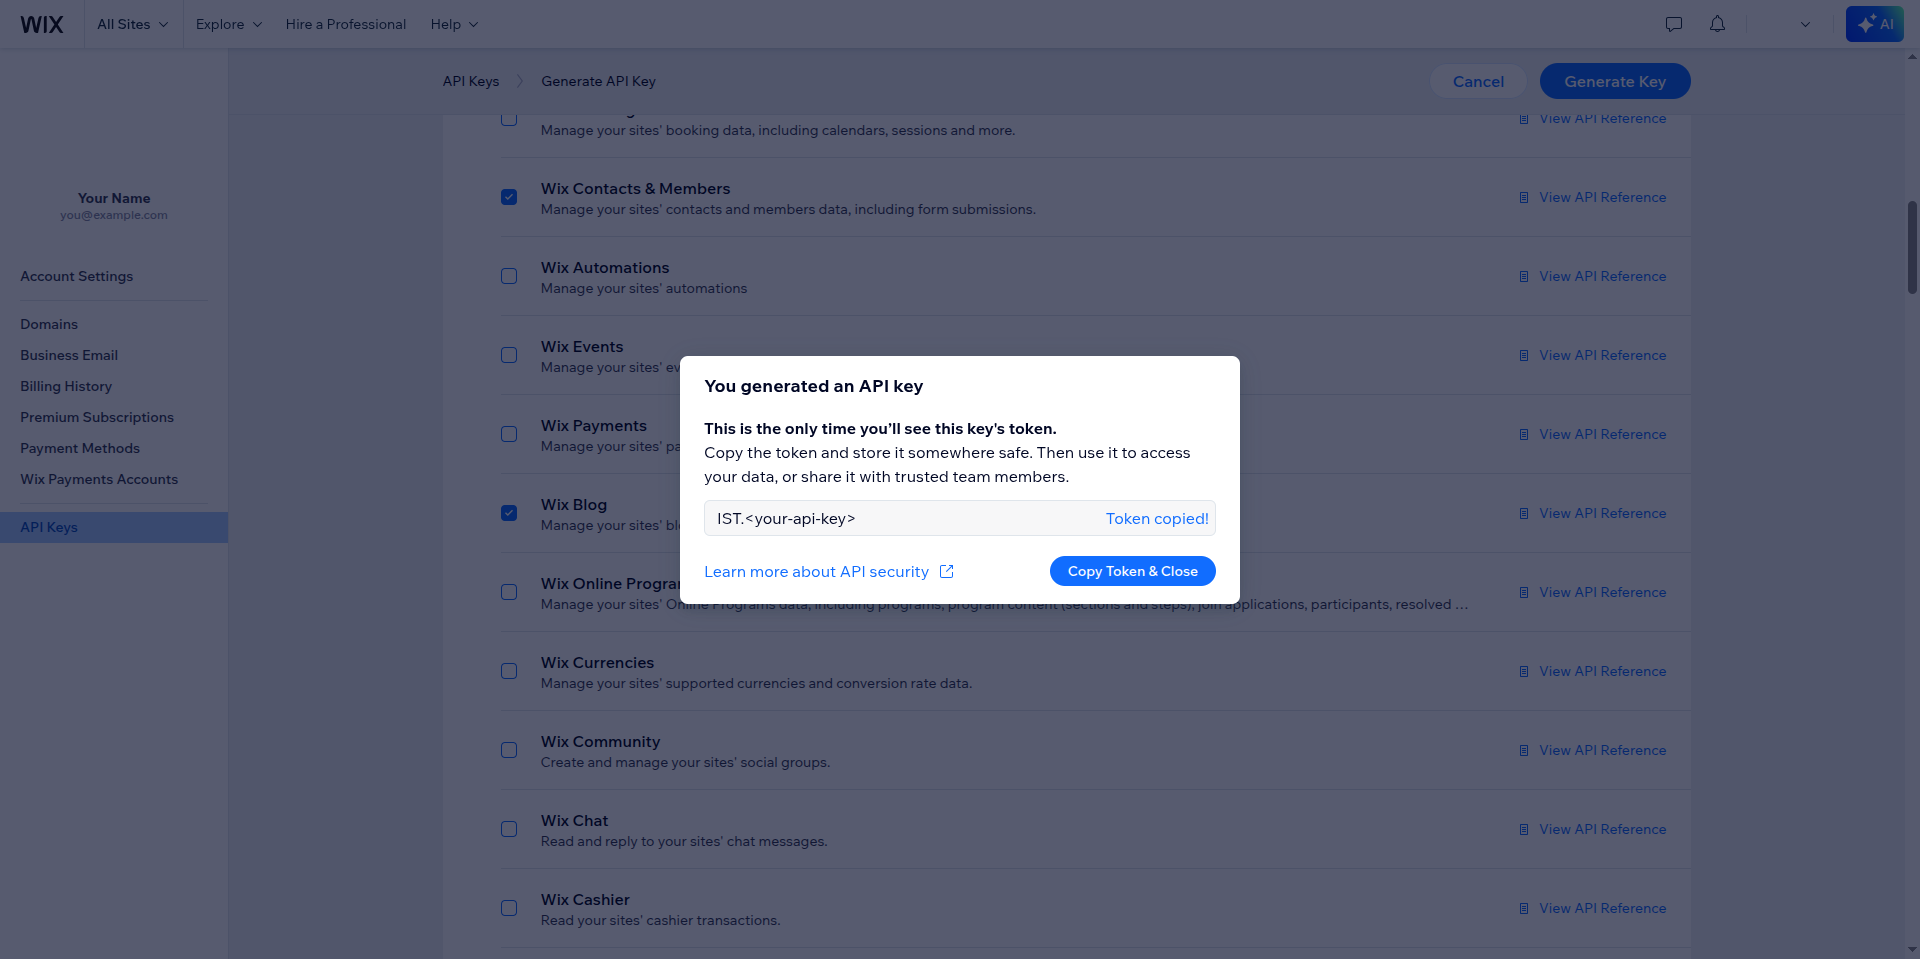1920x959 pixels.
Task: Click document icon beside Wix Cashier reference
Action: pyautogui.click(x=1524, y=908)
